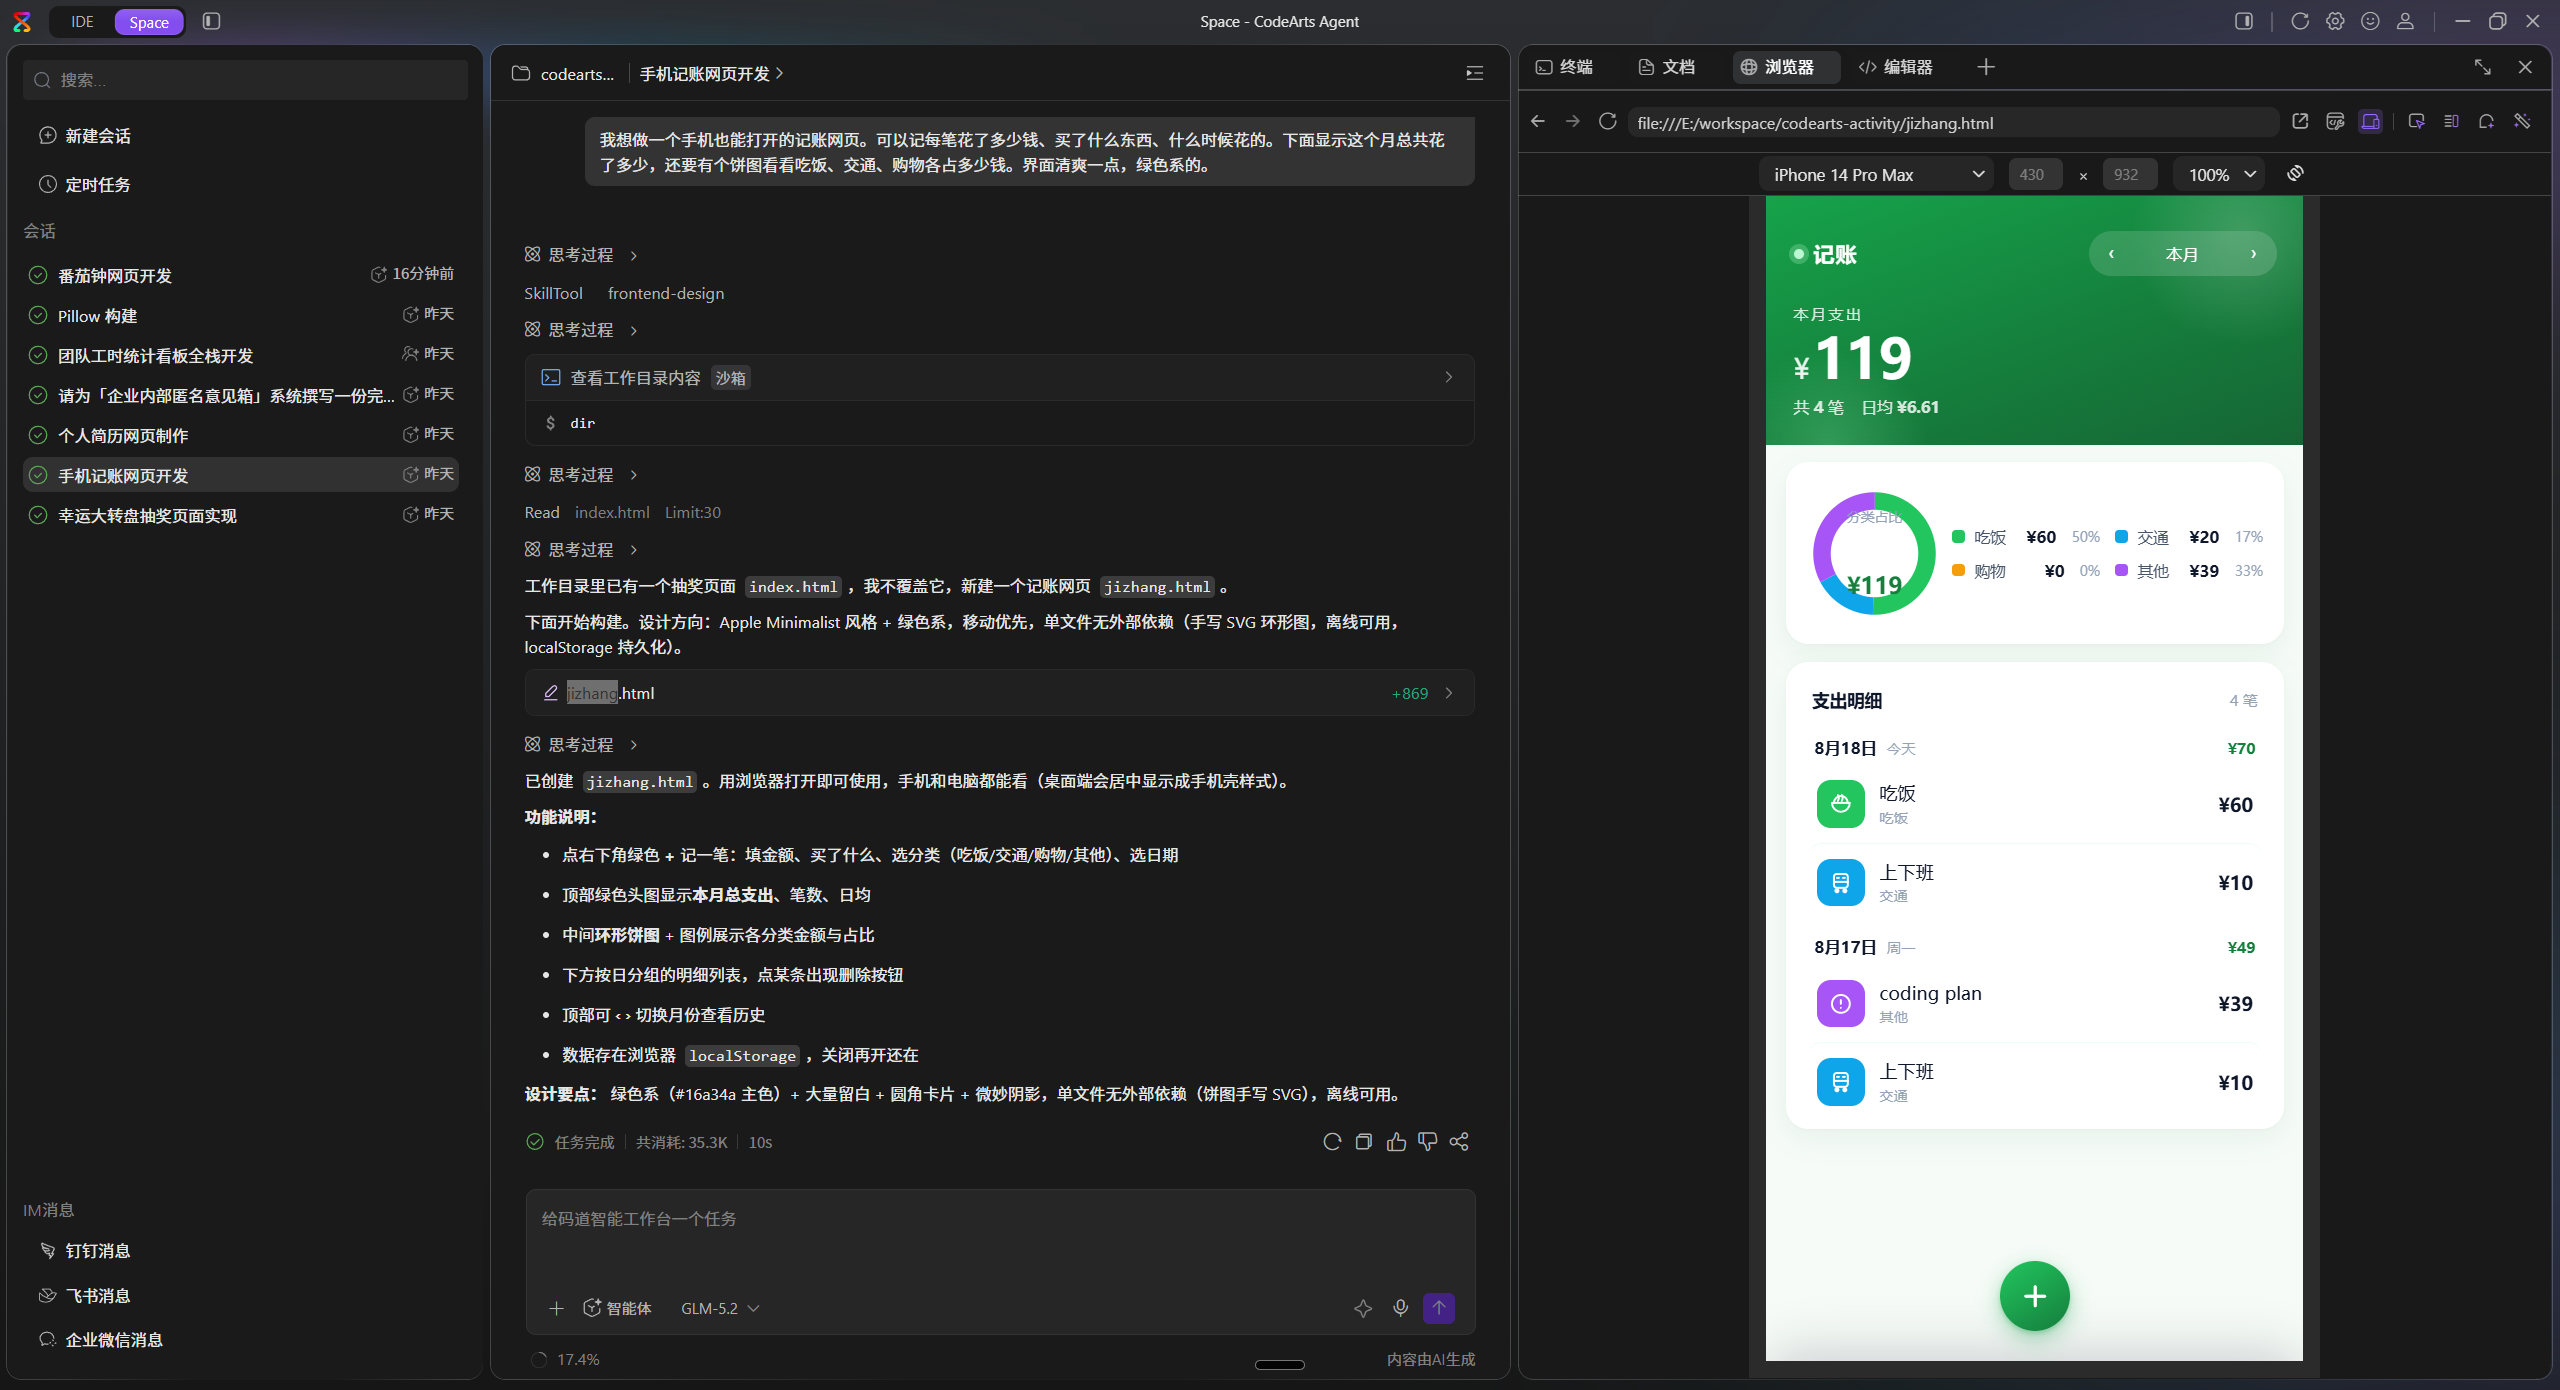Open the feedback smiley icon
The image size is (2560, 1390).
coord(2370,21)
